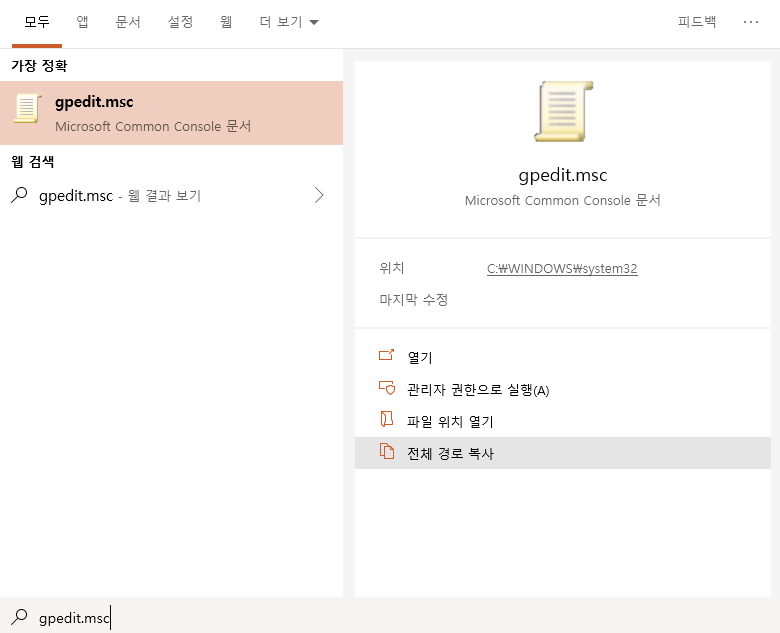Image resolution: width=780 pixels, height=633 pixels.
Task: Open gpedit.msc web results row
Action: coord(172,196)
